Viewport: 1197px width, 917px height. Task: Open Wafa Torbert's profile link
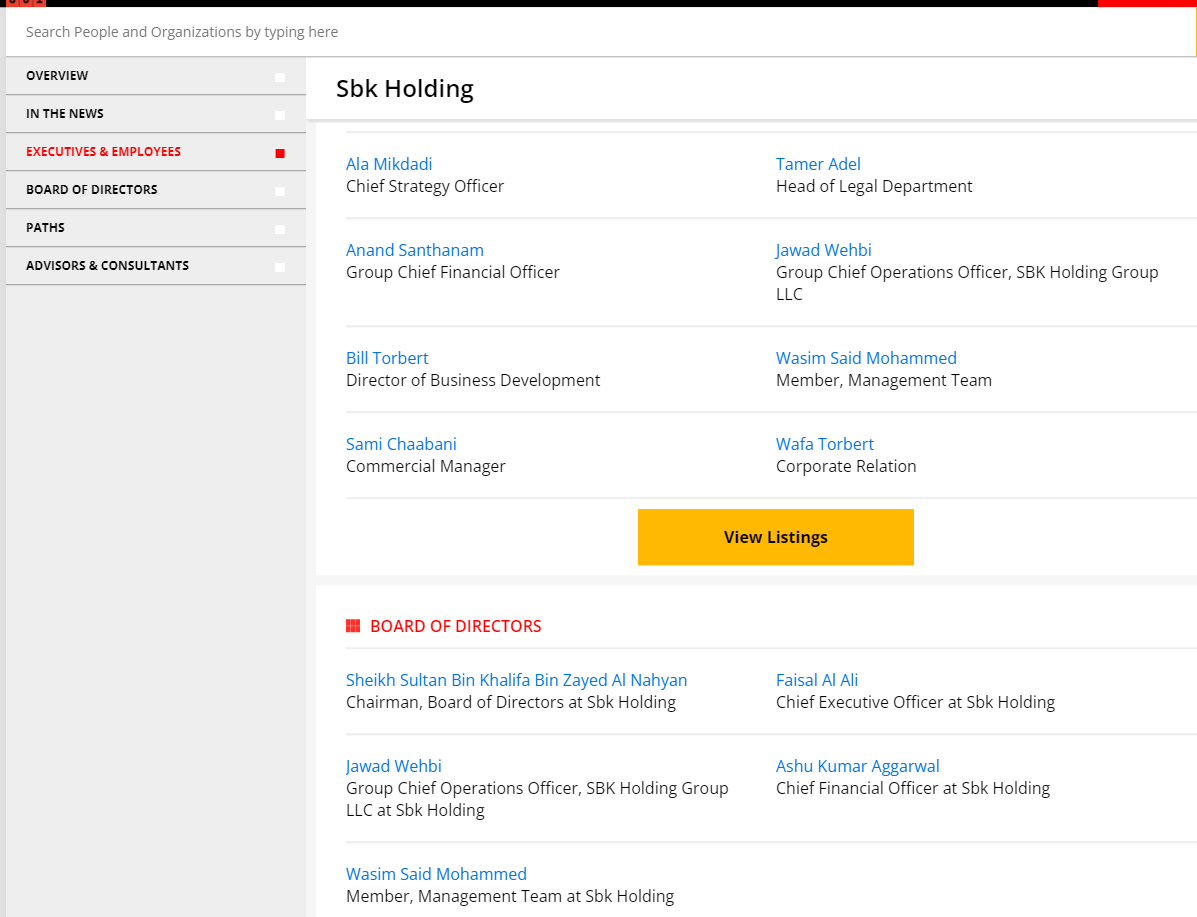pos(825,444)
